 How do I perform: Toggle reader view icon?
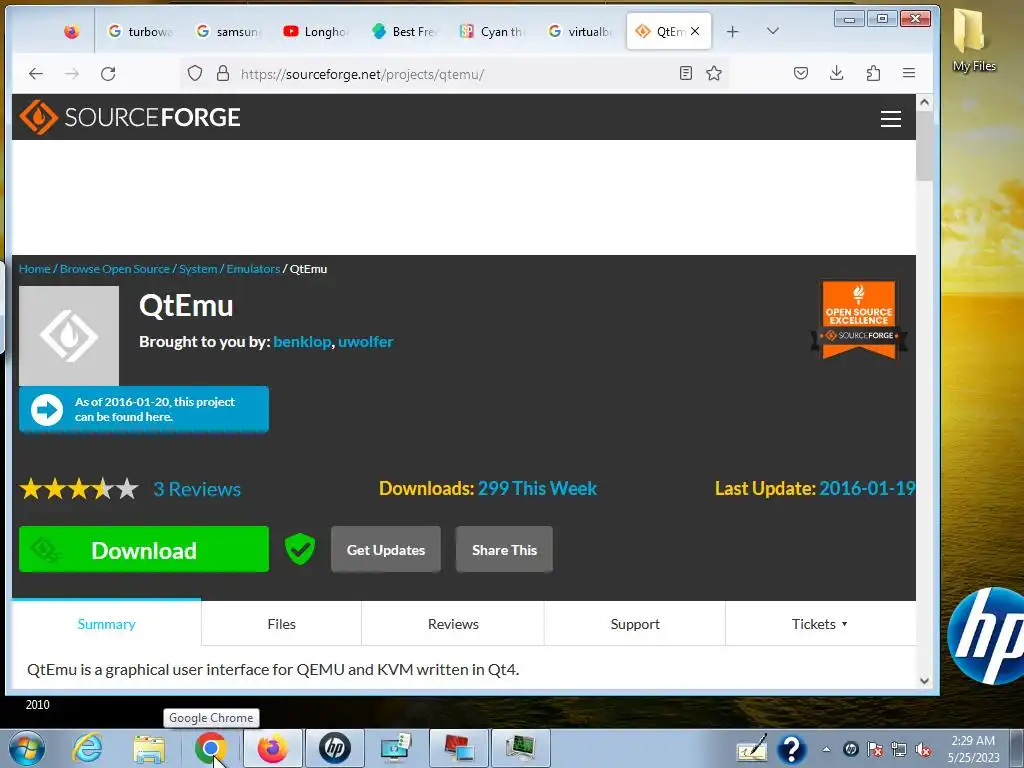[686, 73]
